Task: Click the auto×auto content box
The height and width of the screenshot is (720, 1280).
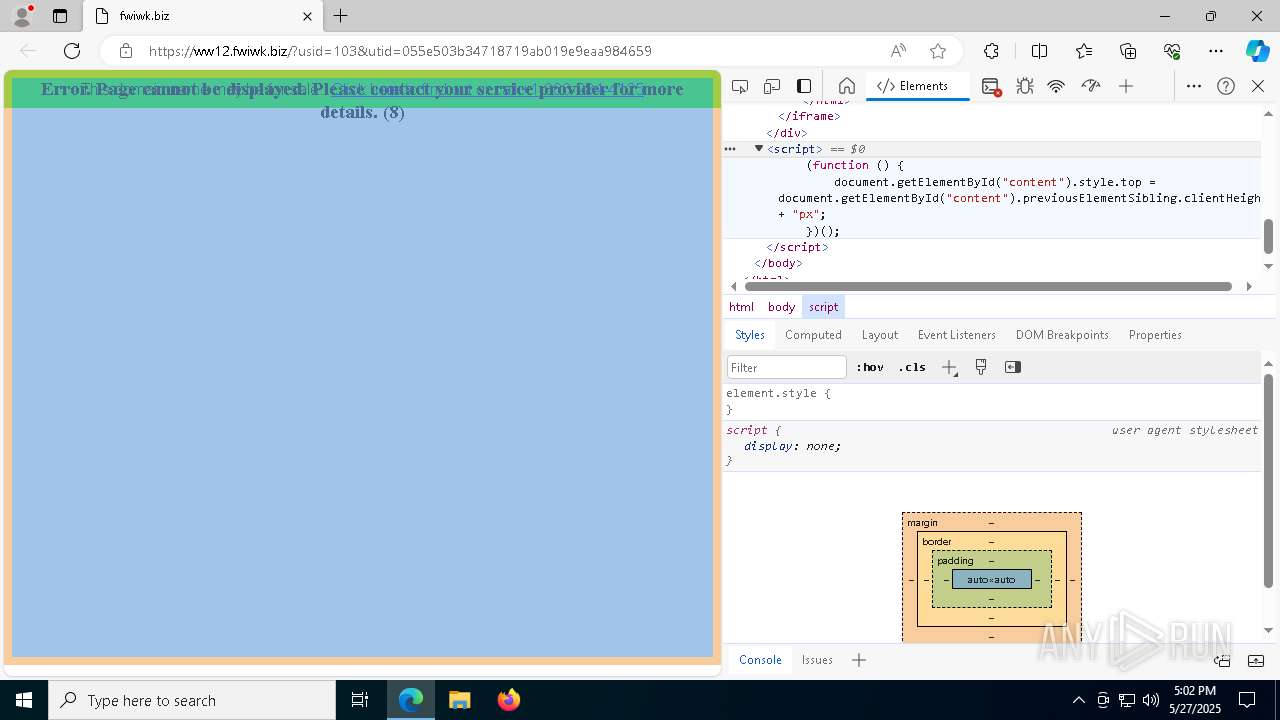Action: click(x=991, y=580)
